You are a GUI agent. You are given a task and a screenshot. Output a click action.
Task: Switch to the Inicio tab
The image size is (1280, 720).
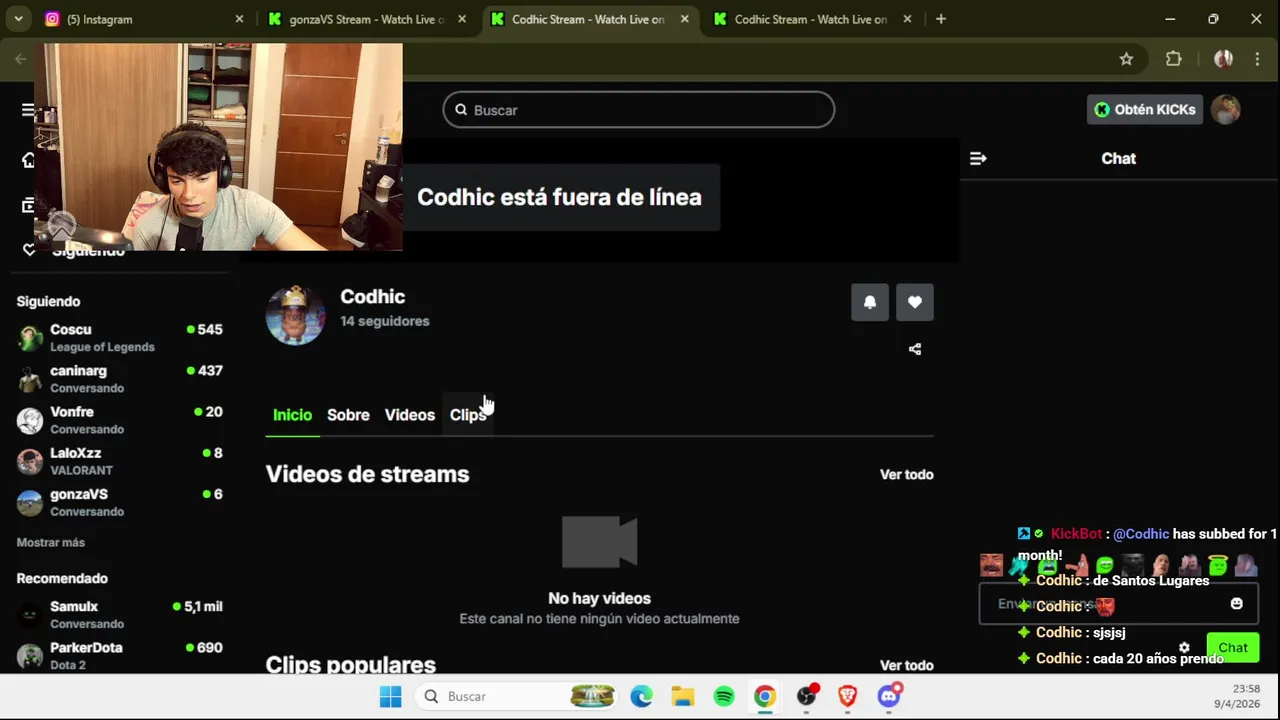tap(292, 415)
